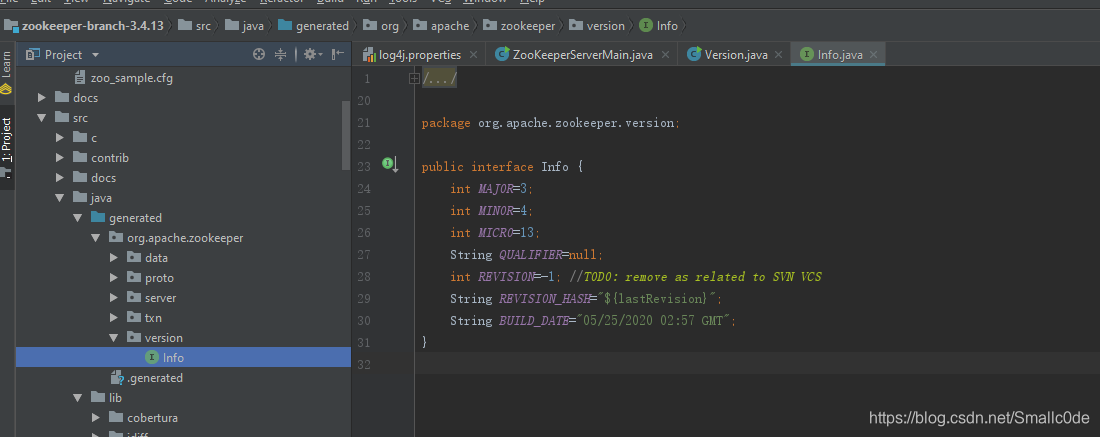Expand the data package
The width and height of the screenshot is (1100, 437).
pyautogui.click(x=114, y=257)
